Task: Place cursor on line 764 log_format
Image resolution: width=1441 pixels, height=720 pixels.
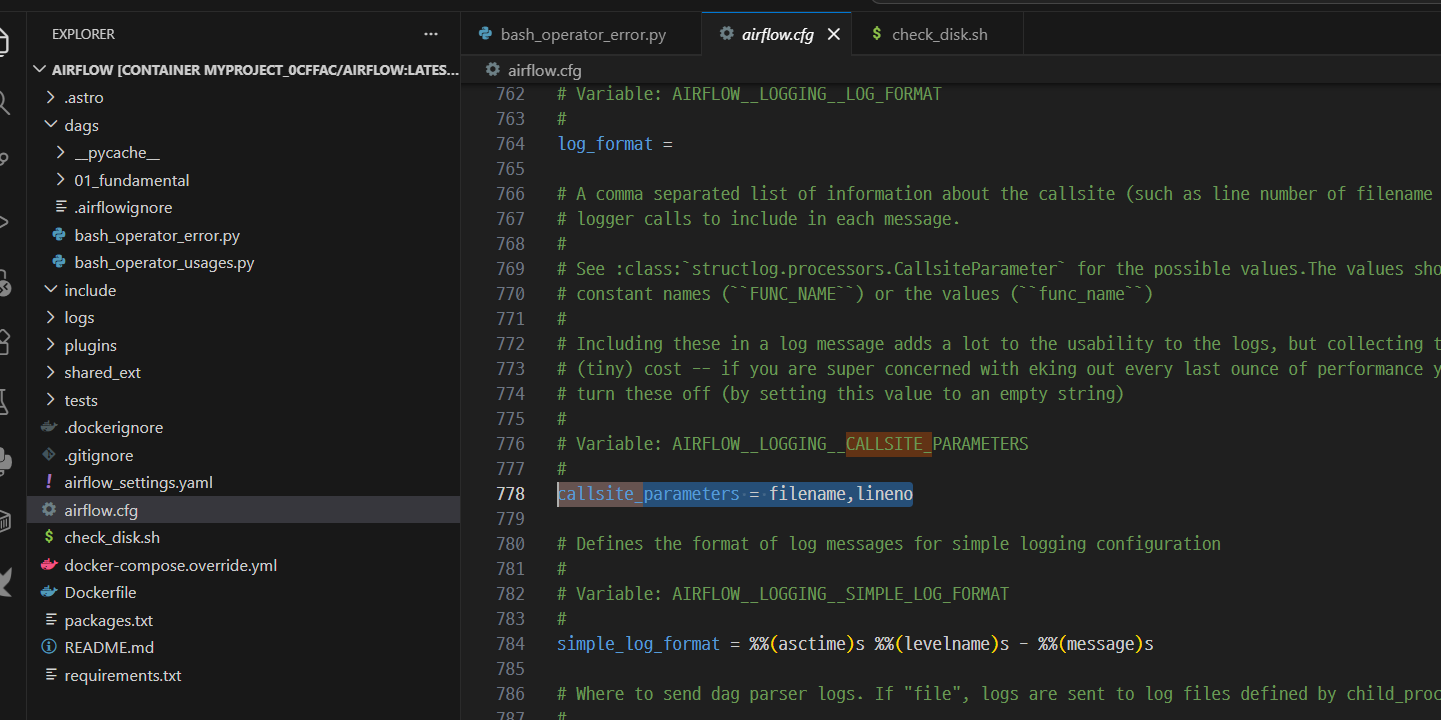Action: point(605,144)
